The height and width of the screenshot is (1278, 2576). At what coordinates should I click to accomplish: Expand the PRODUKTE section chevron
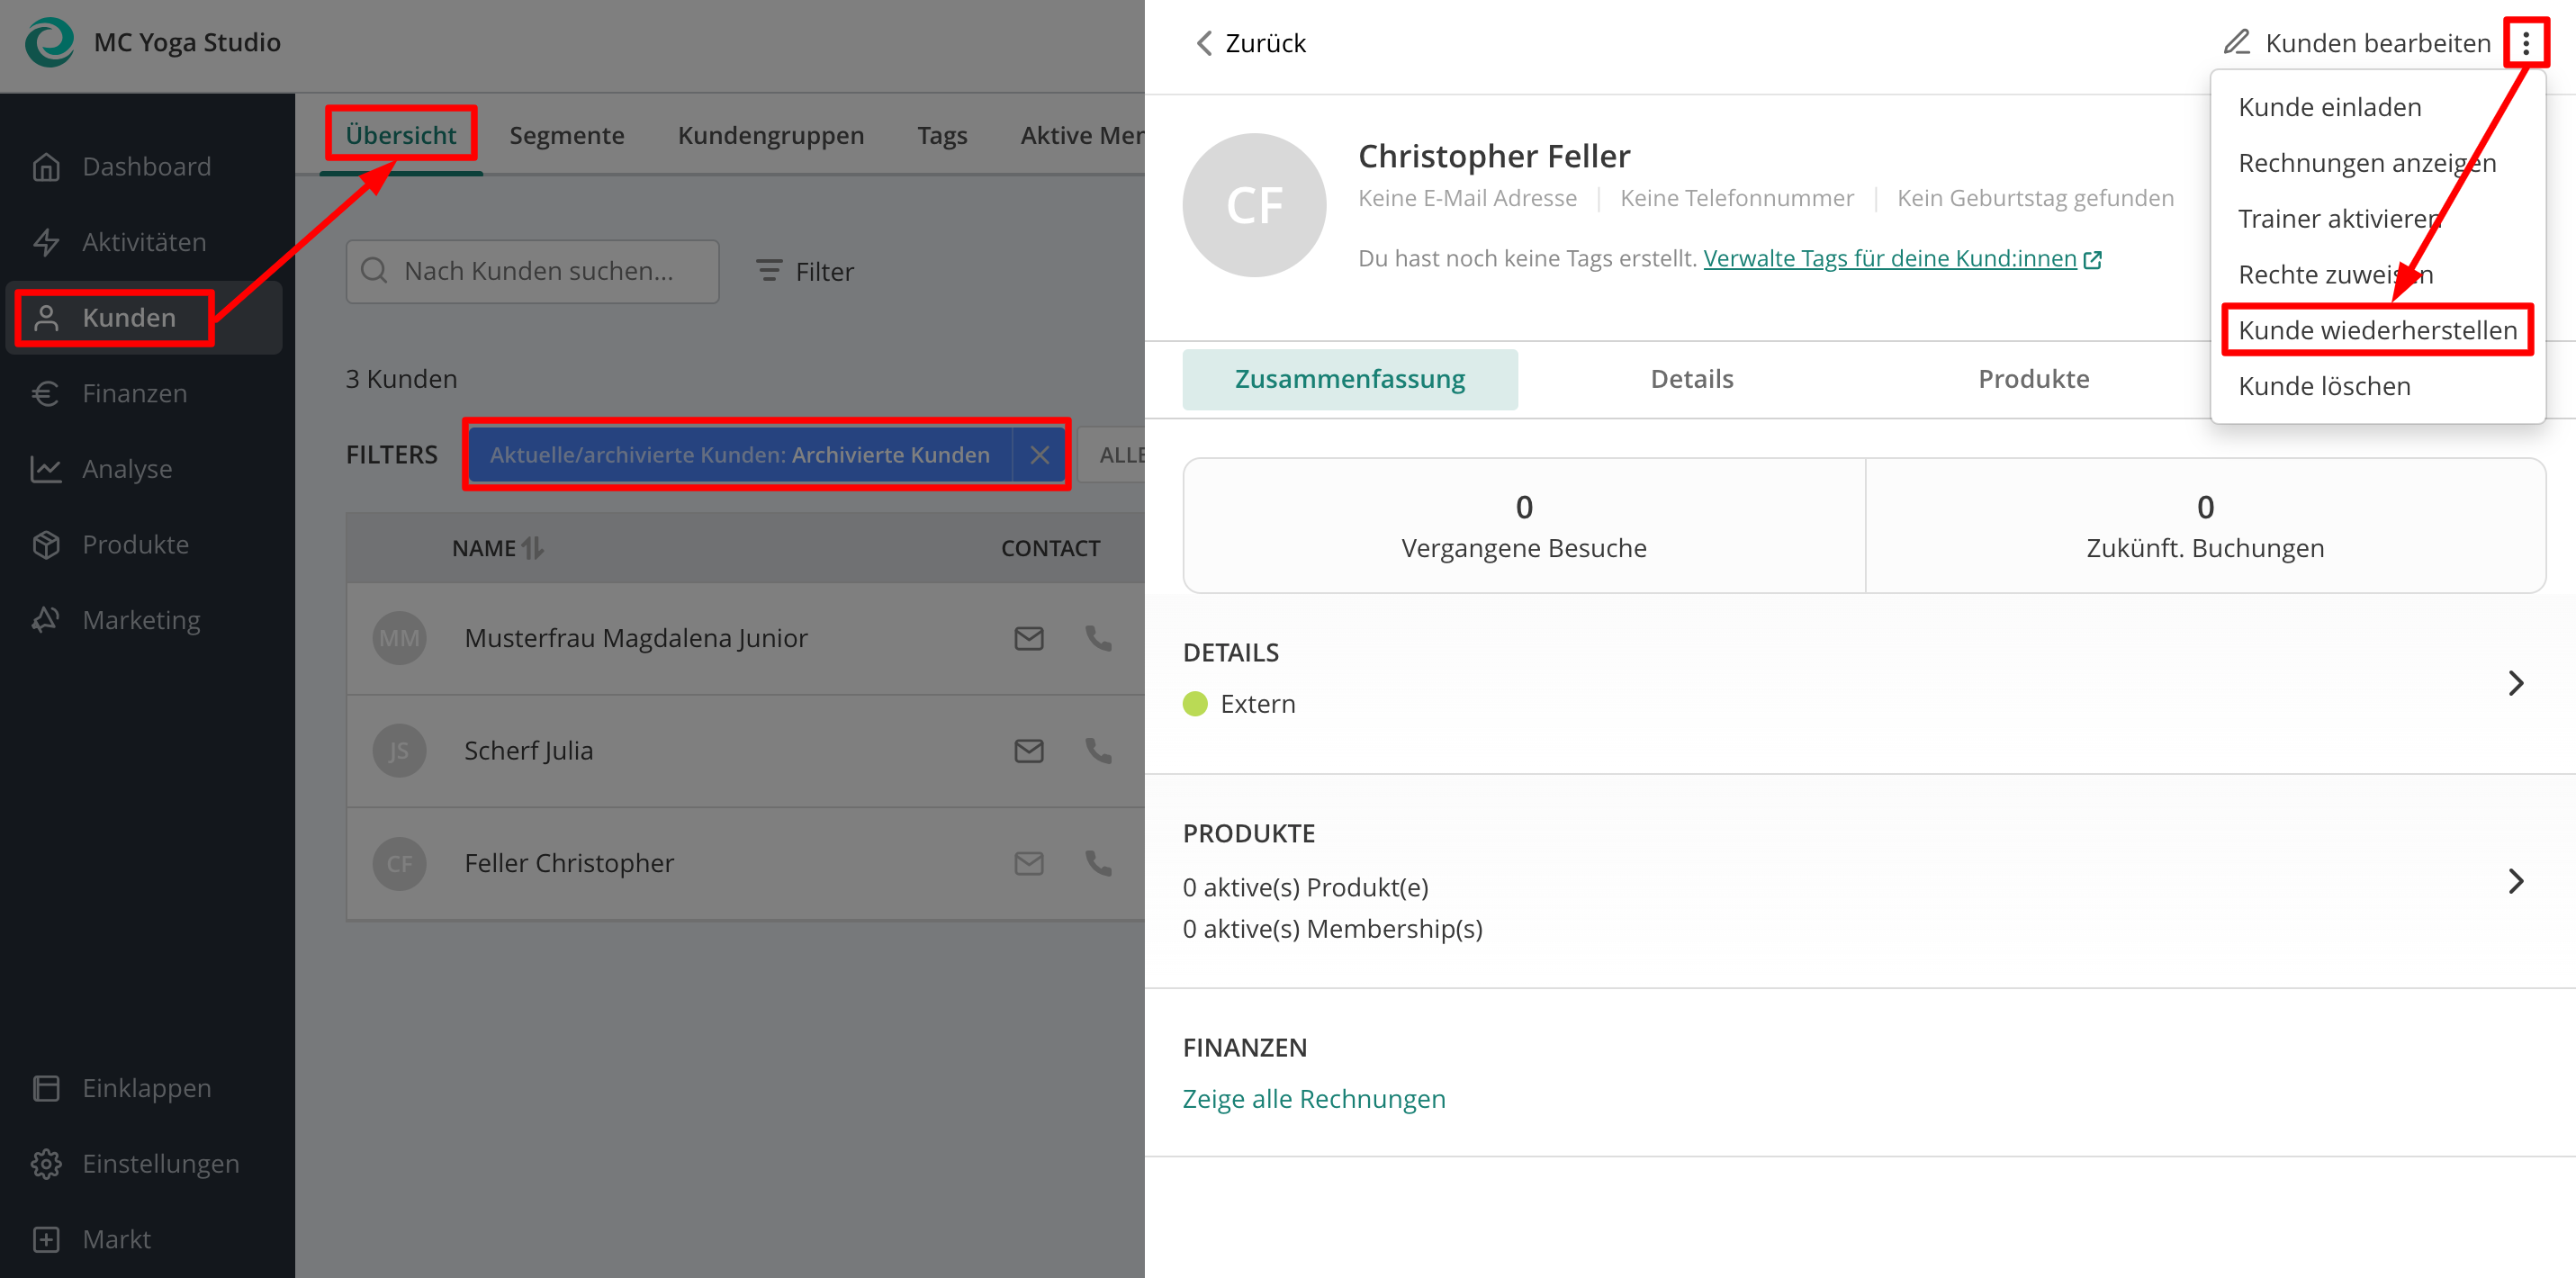point(2516,881)
